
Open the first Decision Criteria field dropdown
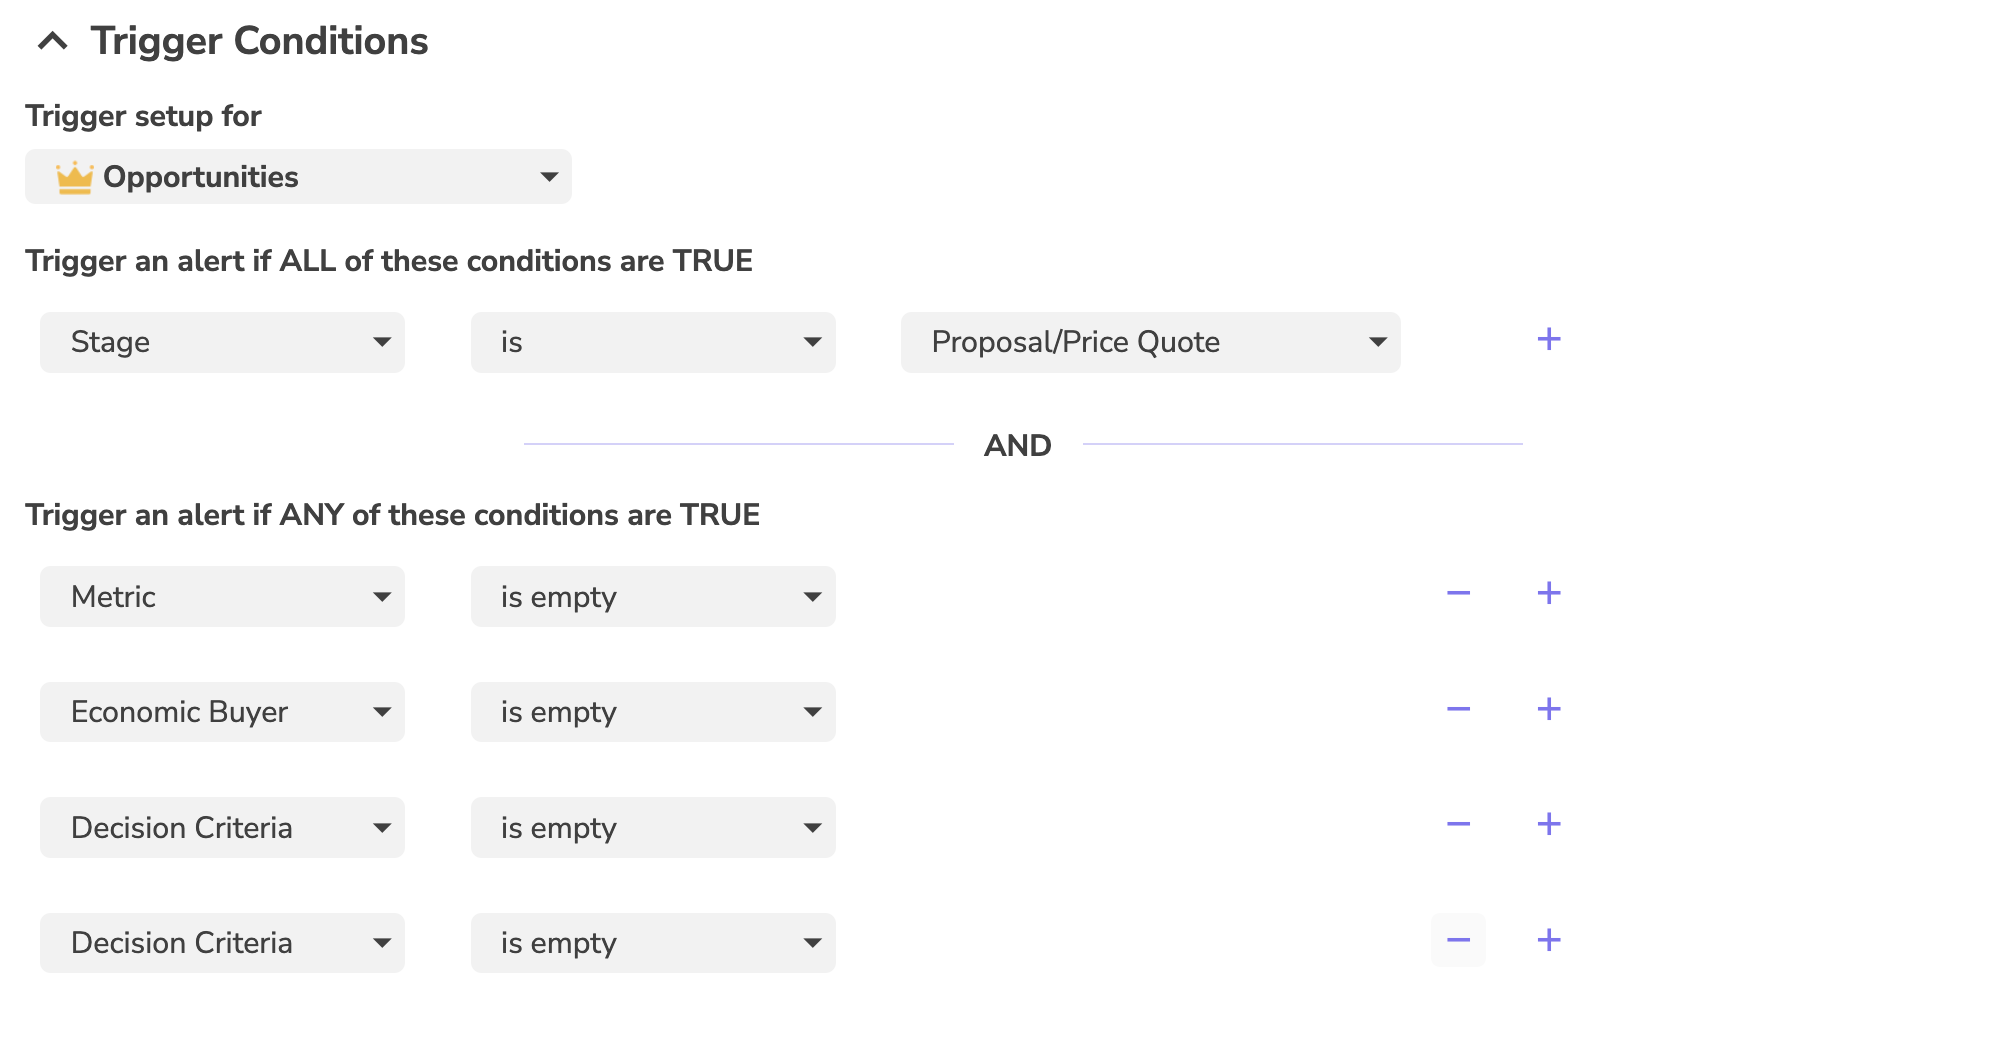[x=222, y=828]
